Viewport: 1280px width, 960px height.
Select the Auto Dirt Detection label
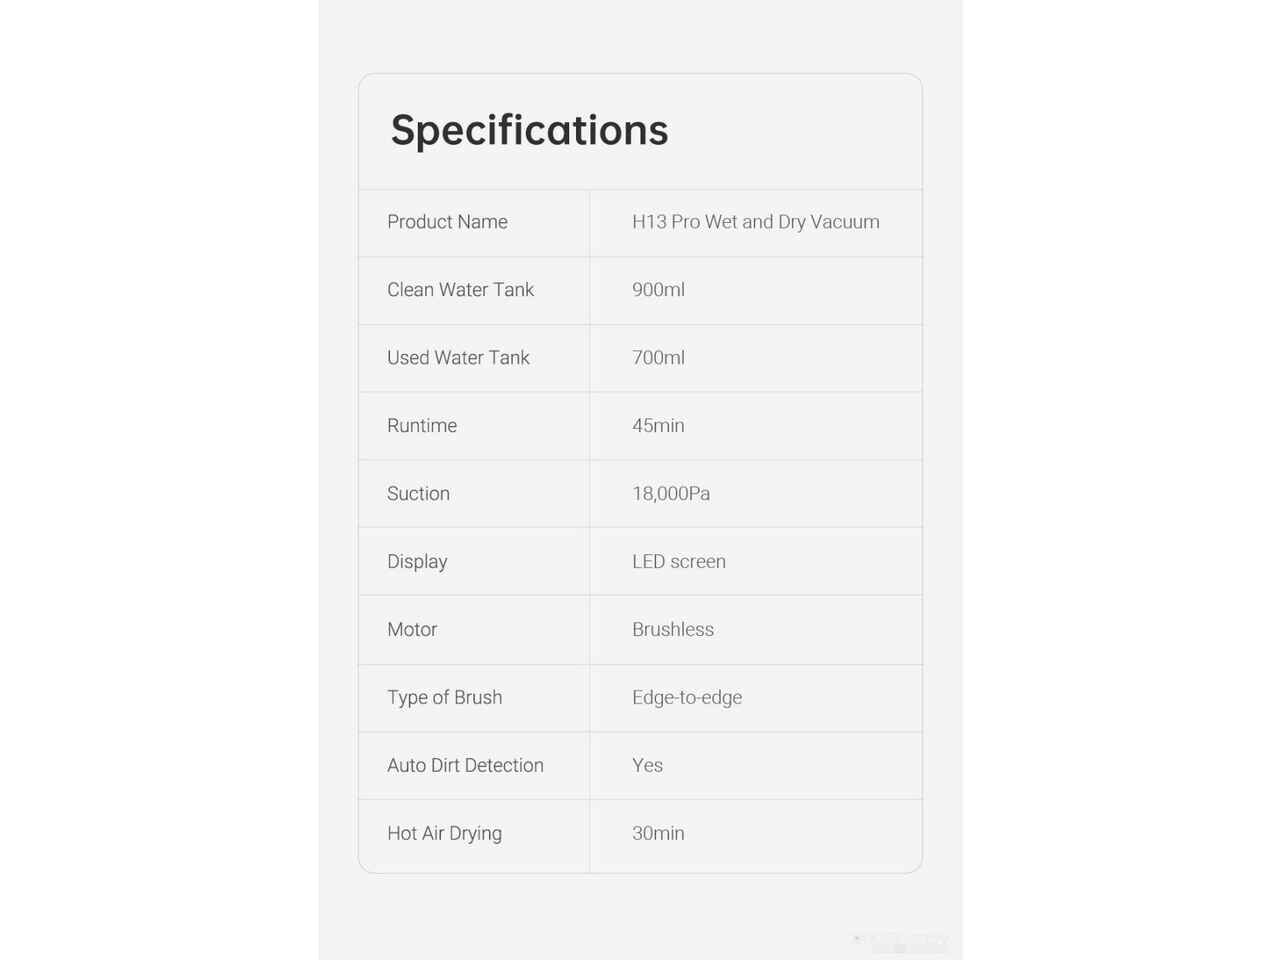pyautogui.click(x=465, y=766)
